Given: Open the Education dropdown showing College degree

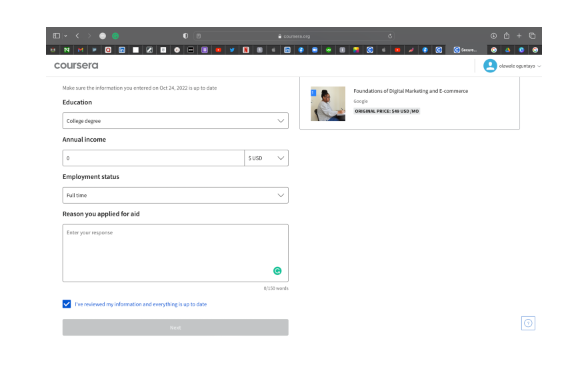Looking at the screenshot, I should [175, 121].
